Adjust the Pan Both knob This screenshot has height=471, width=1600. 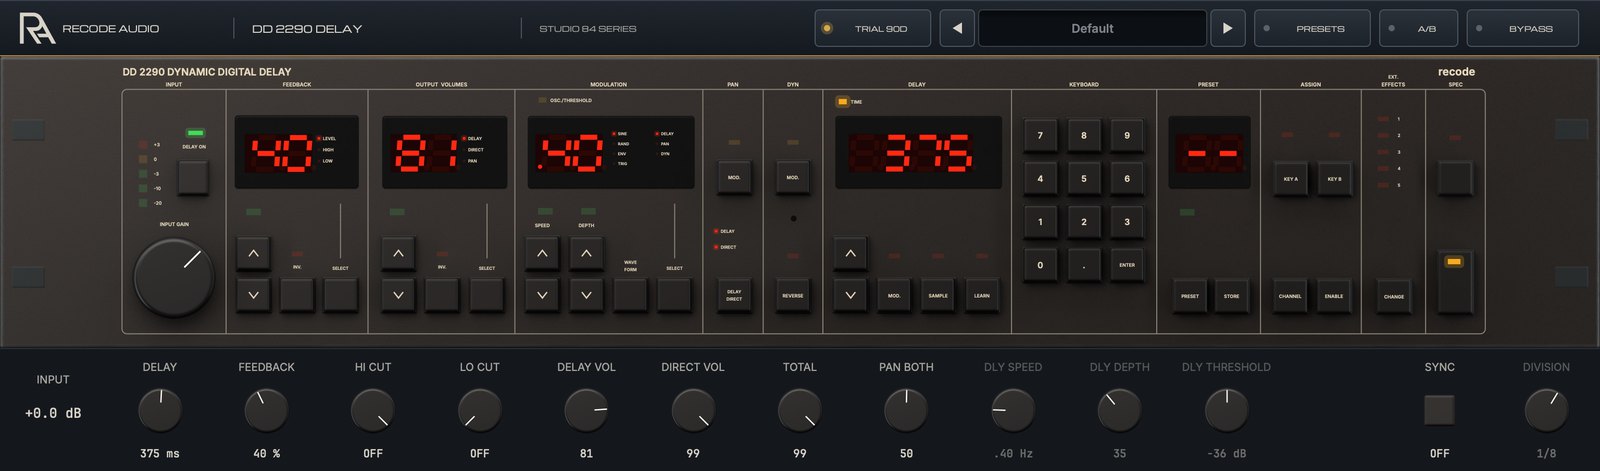906,411
